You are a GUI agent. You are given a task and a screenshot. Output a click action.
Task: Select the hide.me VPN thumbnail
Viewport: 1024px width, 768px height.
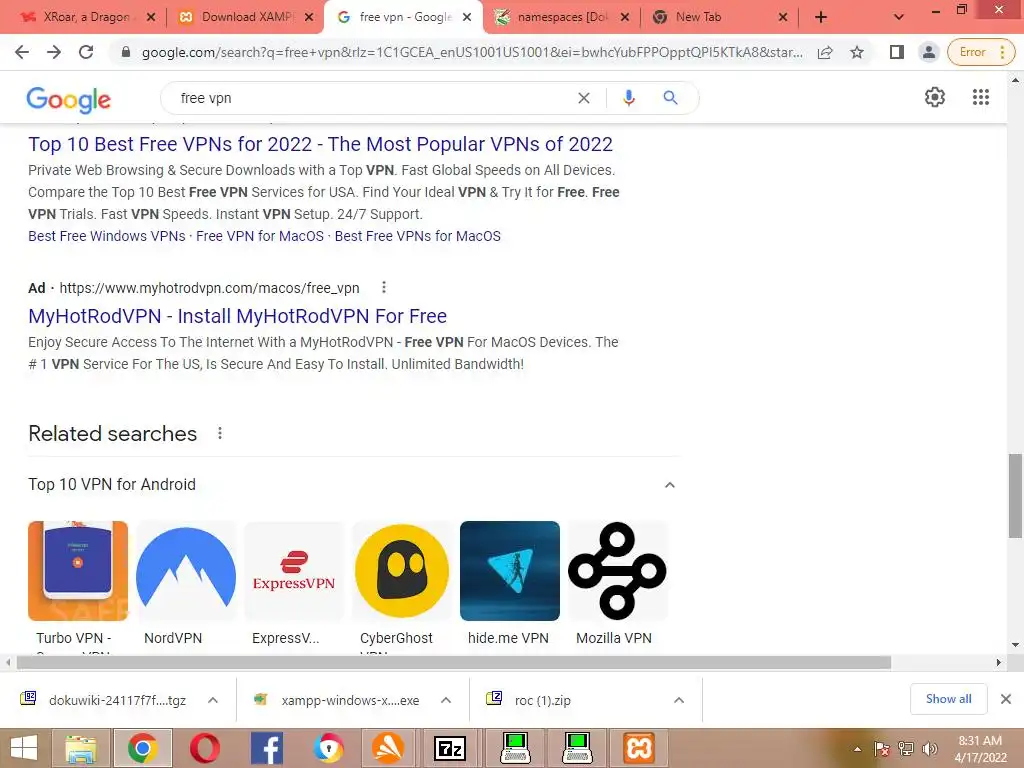509,570
